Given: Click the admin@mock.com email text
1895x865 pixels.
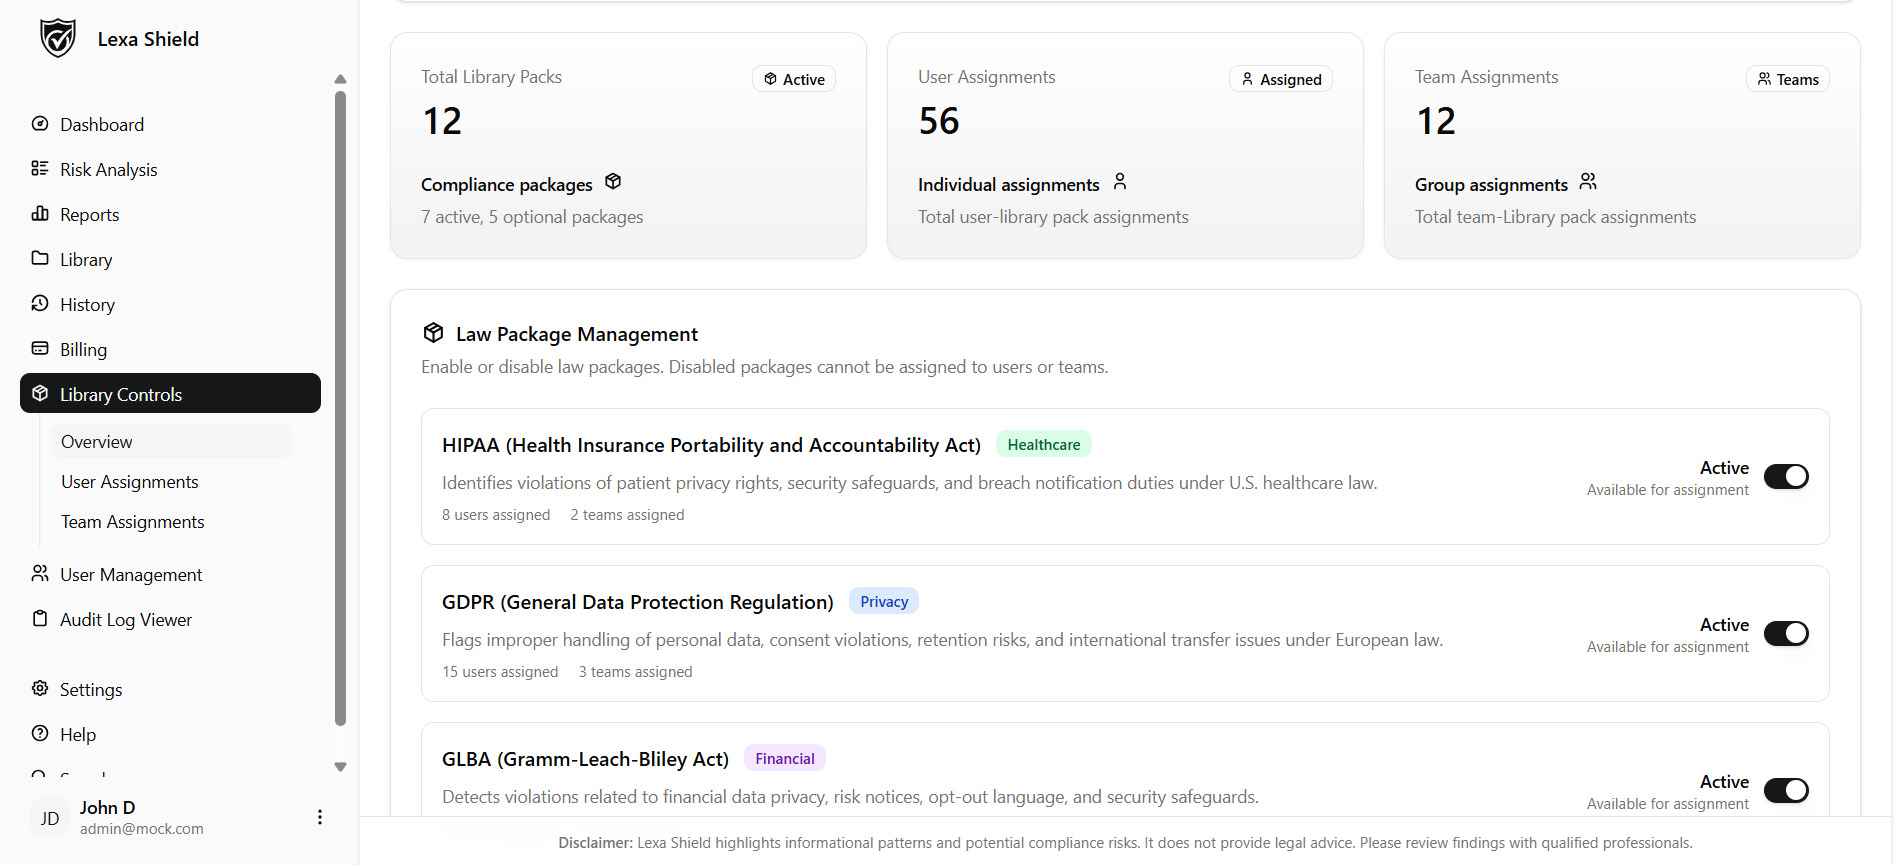Looking at the screenshot, I should point(142,829).
